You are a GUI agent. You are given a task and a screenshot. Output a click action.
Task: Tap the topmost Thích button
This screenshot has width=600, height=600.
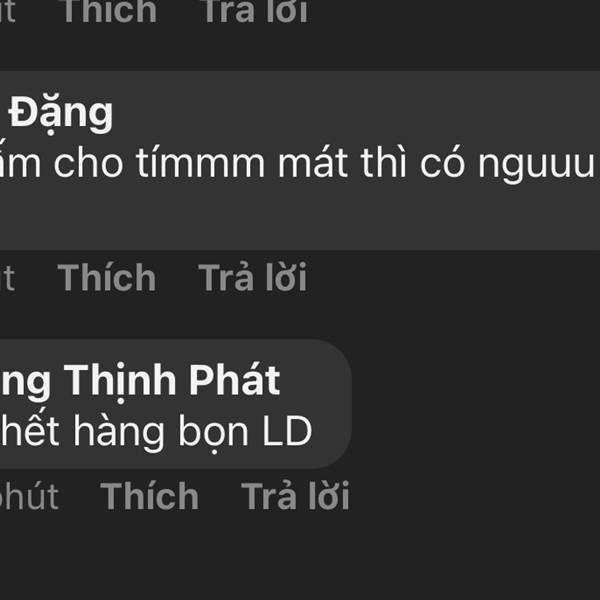(110, 11)
